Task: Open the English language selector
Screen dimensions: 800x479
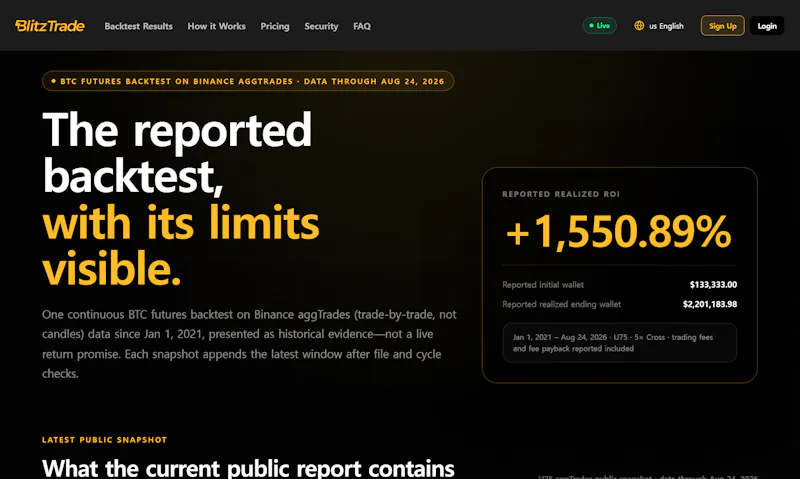Action: click(659, 26)
